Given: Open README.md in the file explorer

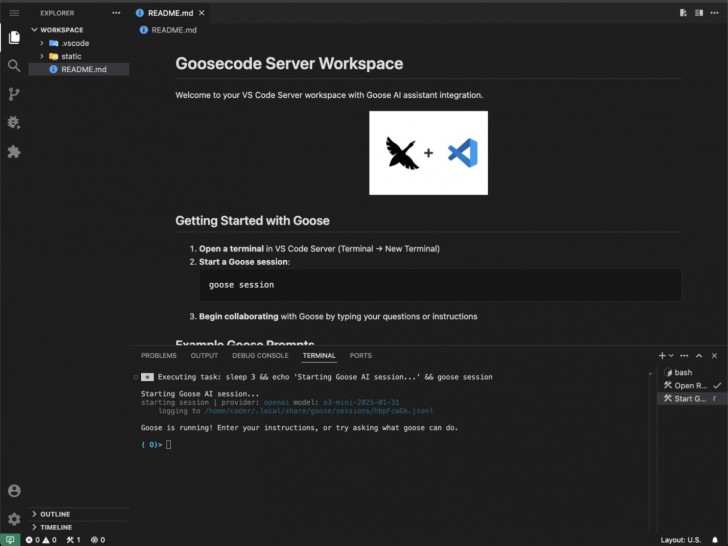Looking at the screenshot, I should (79, 69).
